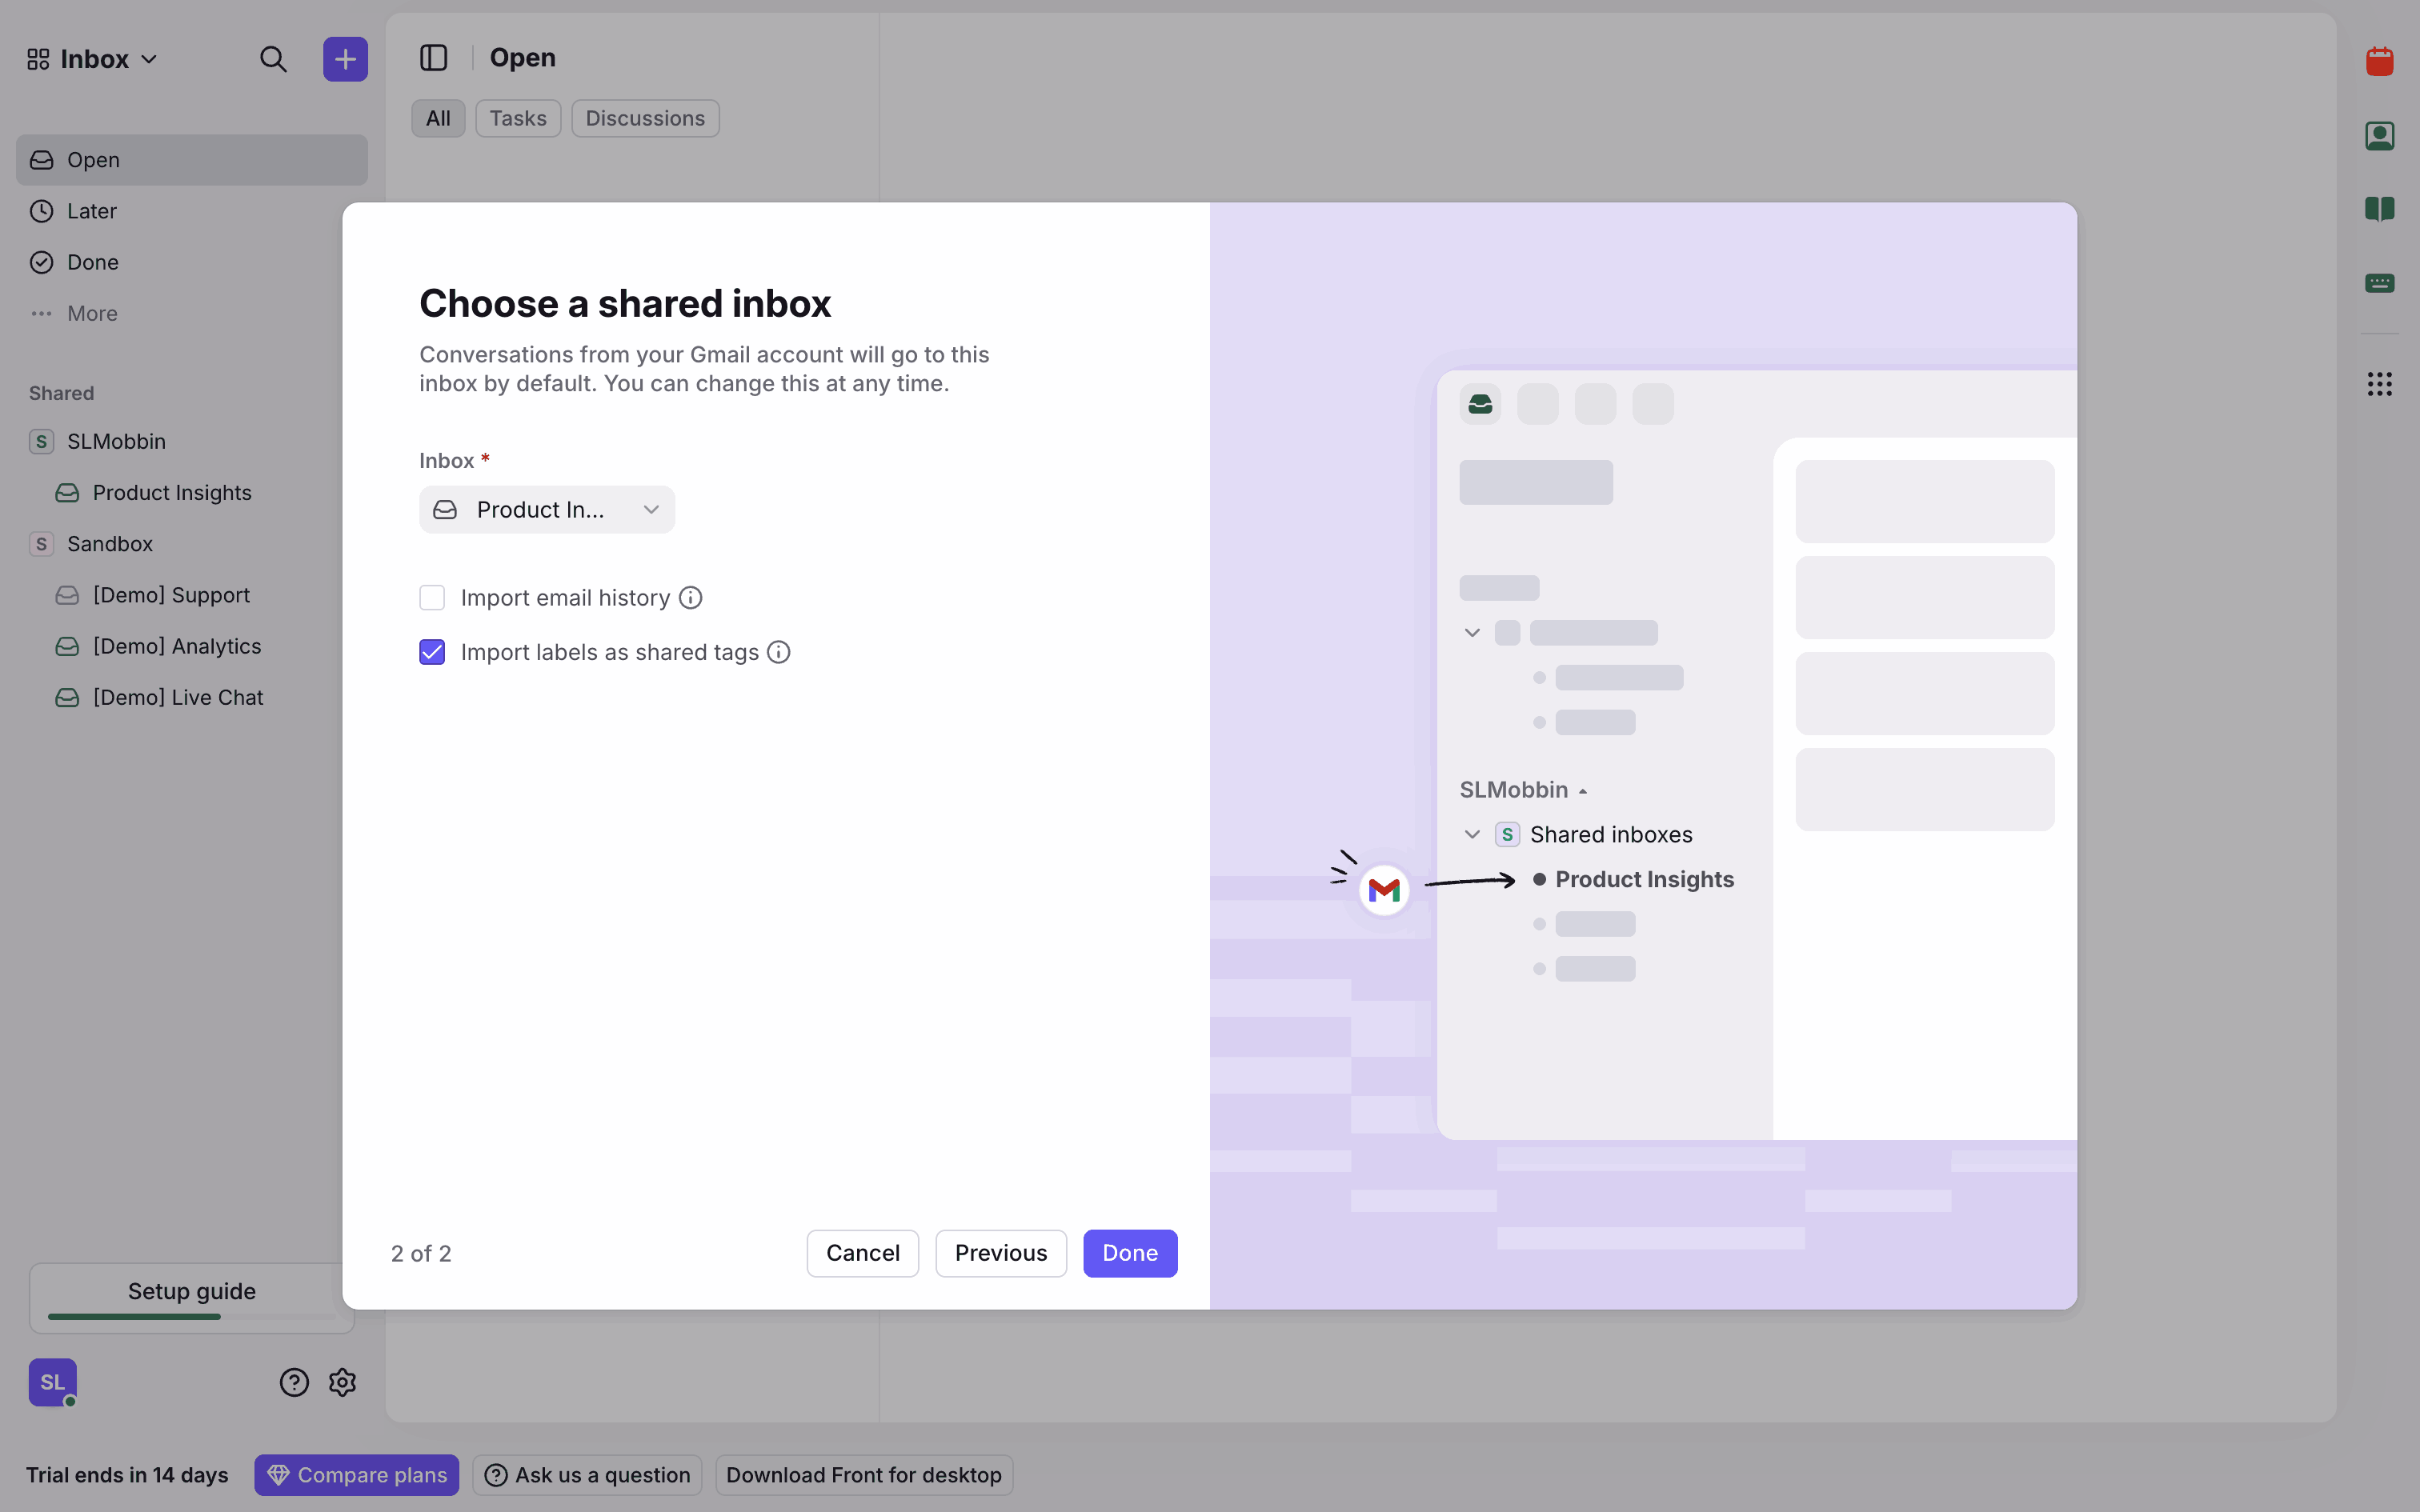The height and width of the screenshot is (1512, 2420).
Task: Open settings gear icon at bottom left
Action: point(342,1382)
